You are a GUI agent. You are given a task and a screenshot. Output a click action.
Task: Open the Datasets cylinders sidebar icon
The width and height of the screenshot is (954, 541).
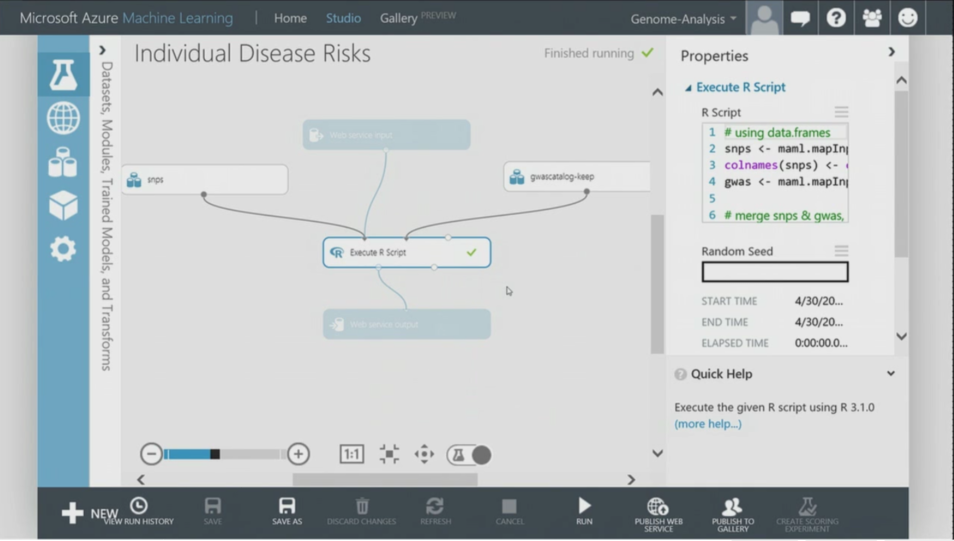(63, 162)
